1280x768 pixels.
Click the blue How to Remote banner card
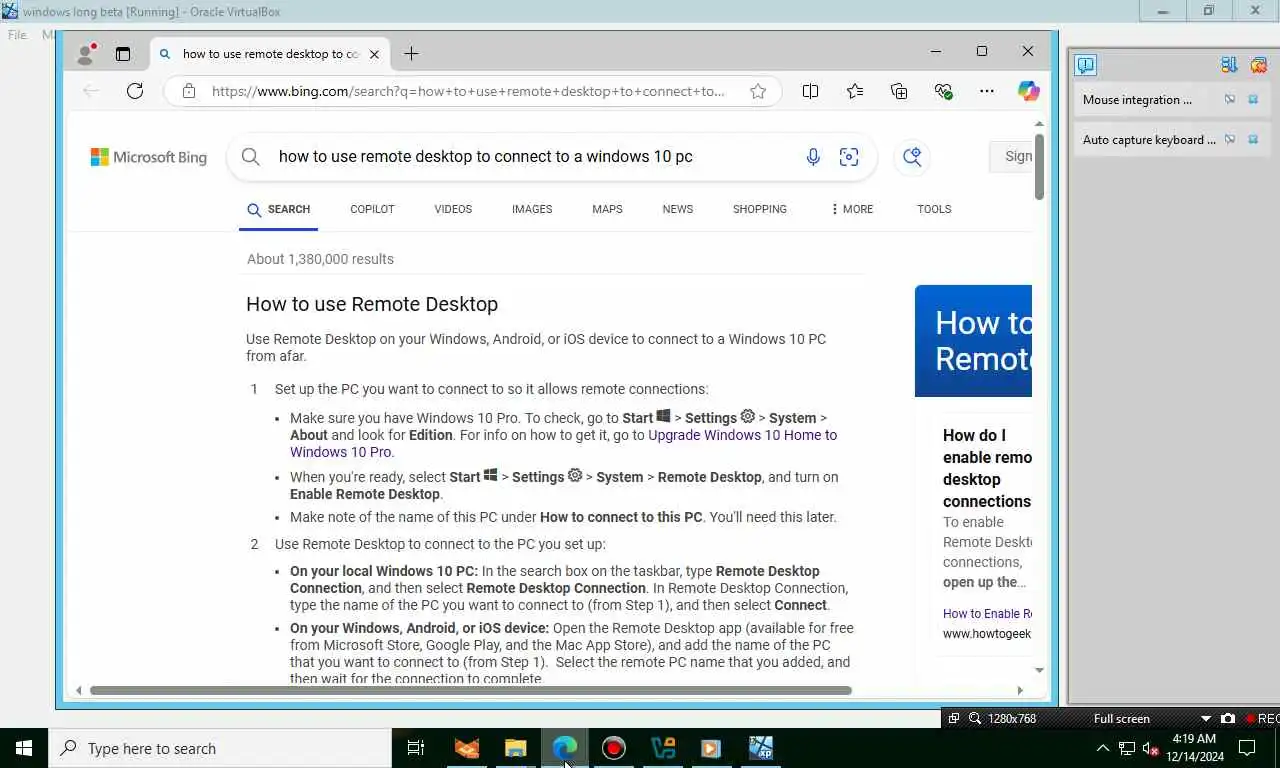point(973,341)
